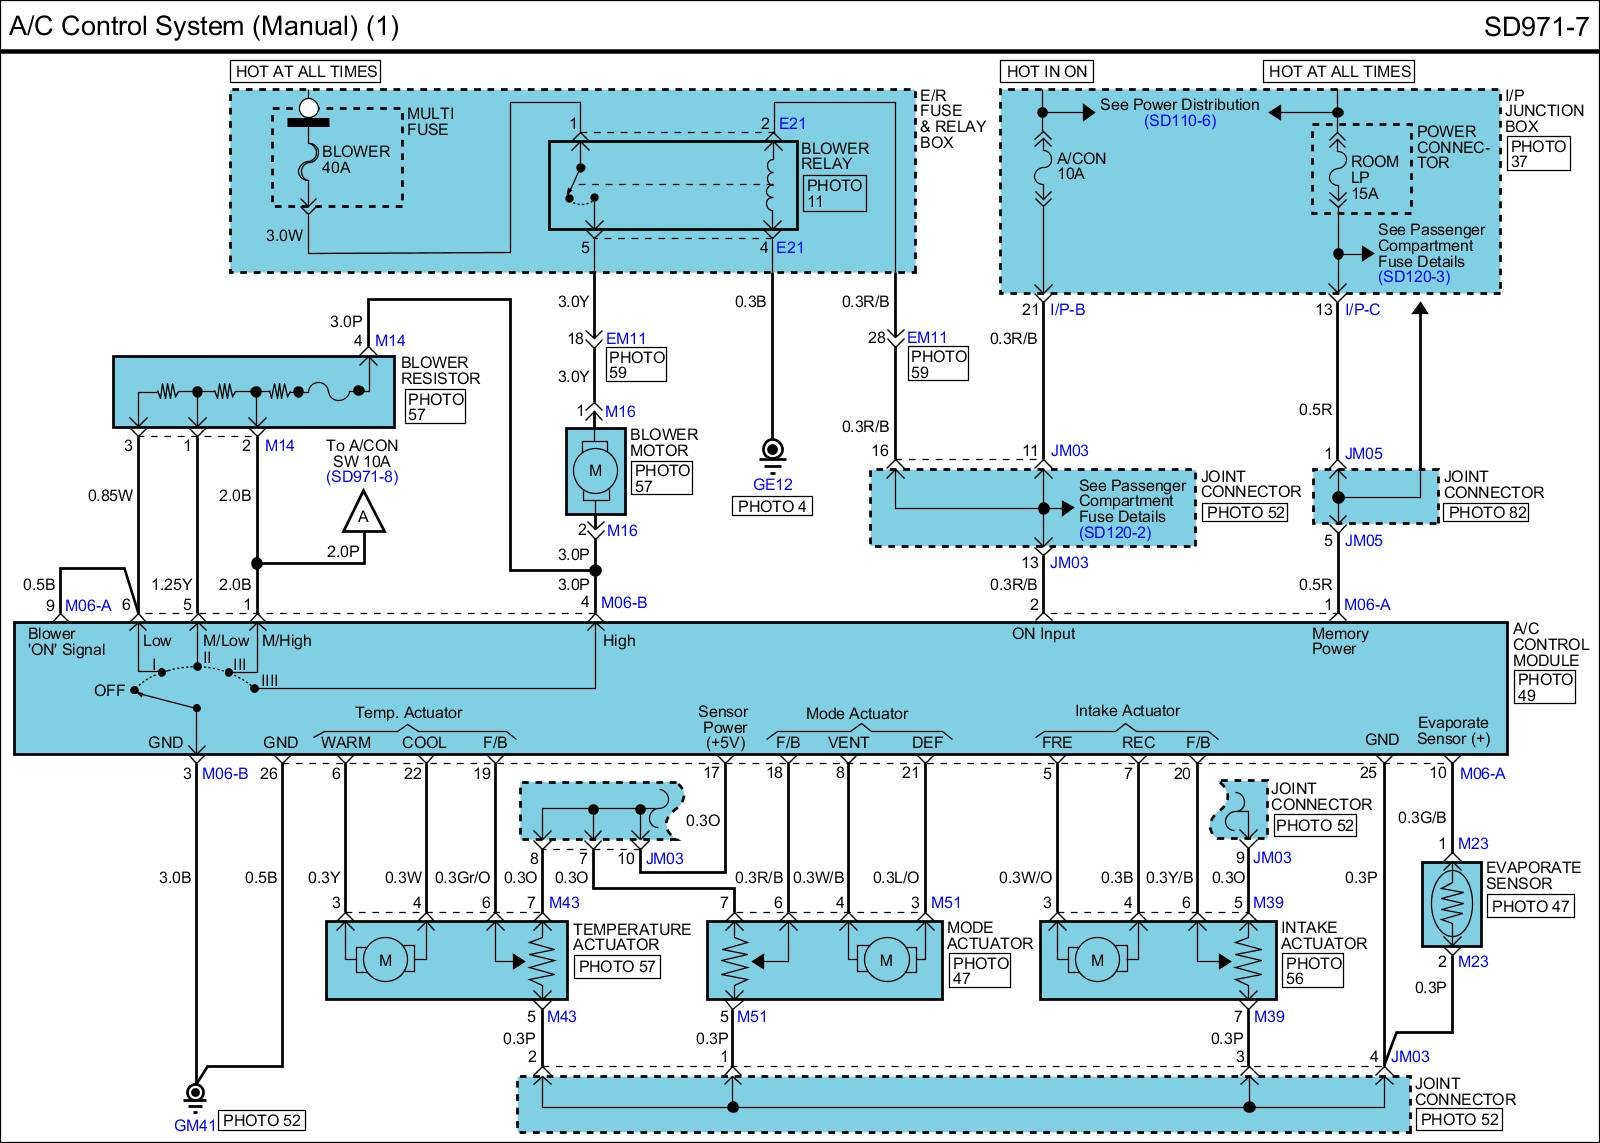1600x1143 pixels.
Task: Click the GM41 ground symbol
Action: pyautogui.click(x=196, y=1093)
